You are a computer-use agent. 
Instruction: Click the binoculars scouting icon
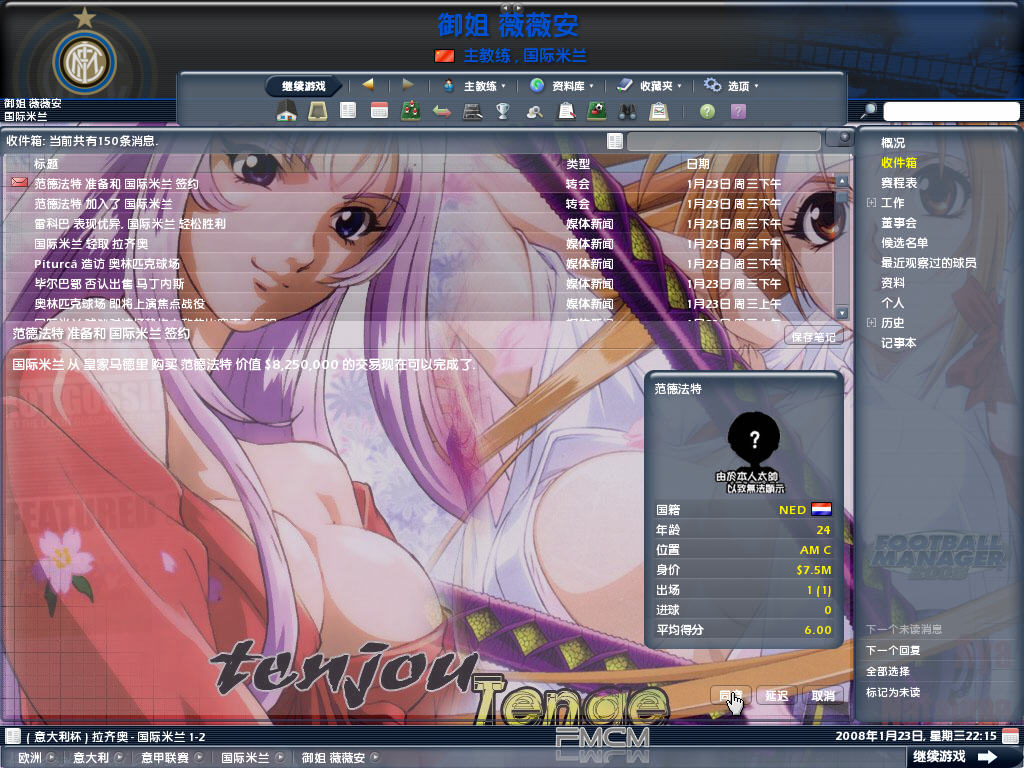tap(627, 112)
